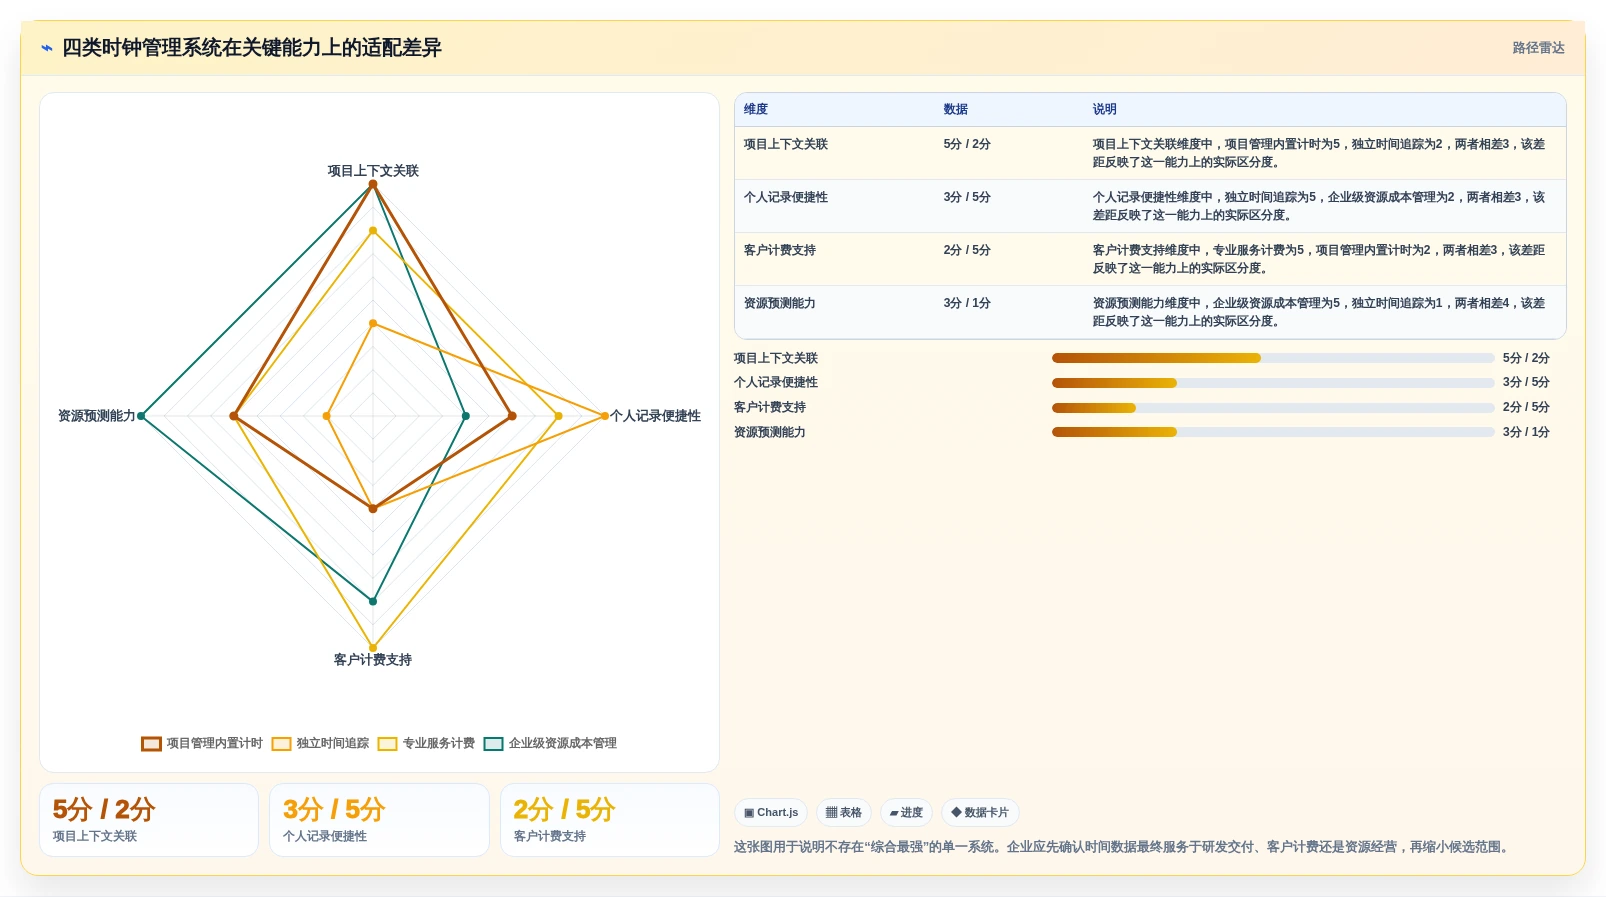Open the 5分 / 2分 项目上下文关联 card
The image size is (1606, 897).
click(149, 820)
